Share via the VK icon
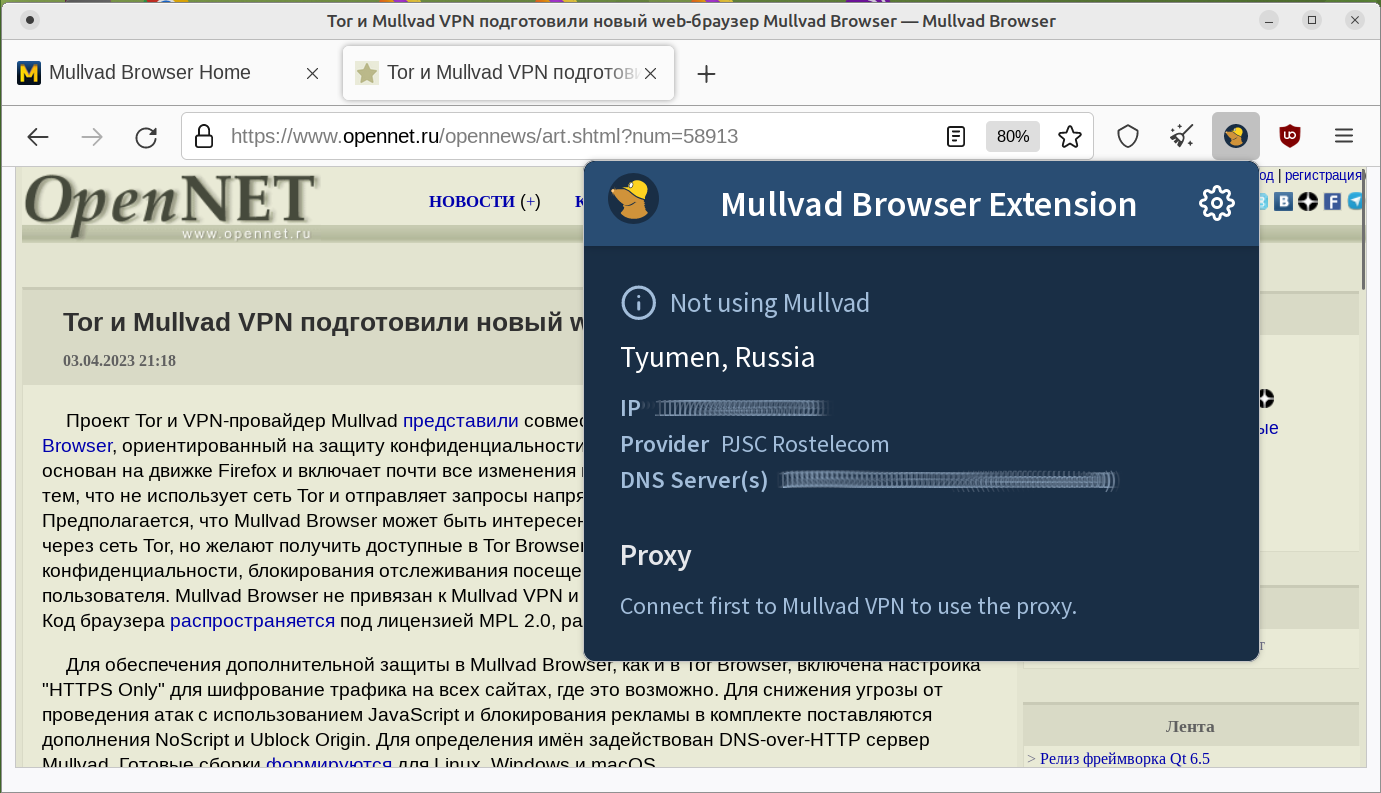 point(1283,202)
